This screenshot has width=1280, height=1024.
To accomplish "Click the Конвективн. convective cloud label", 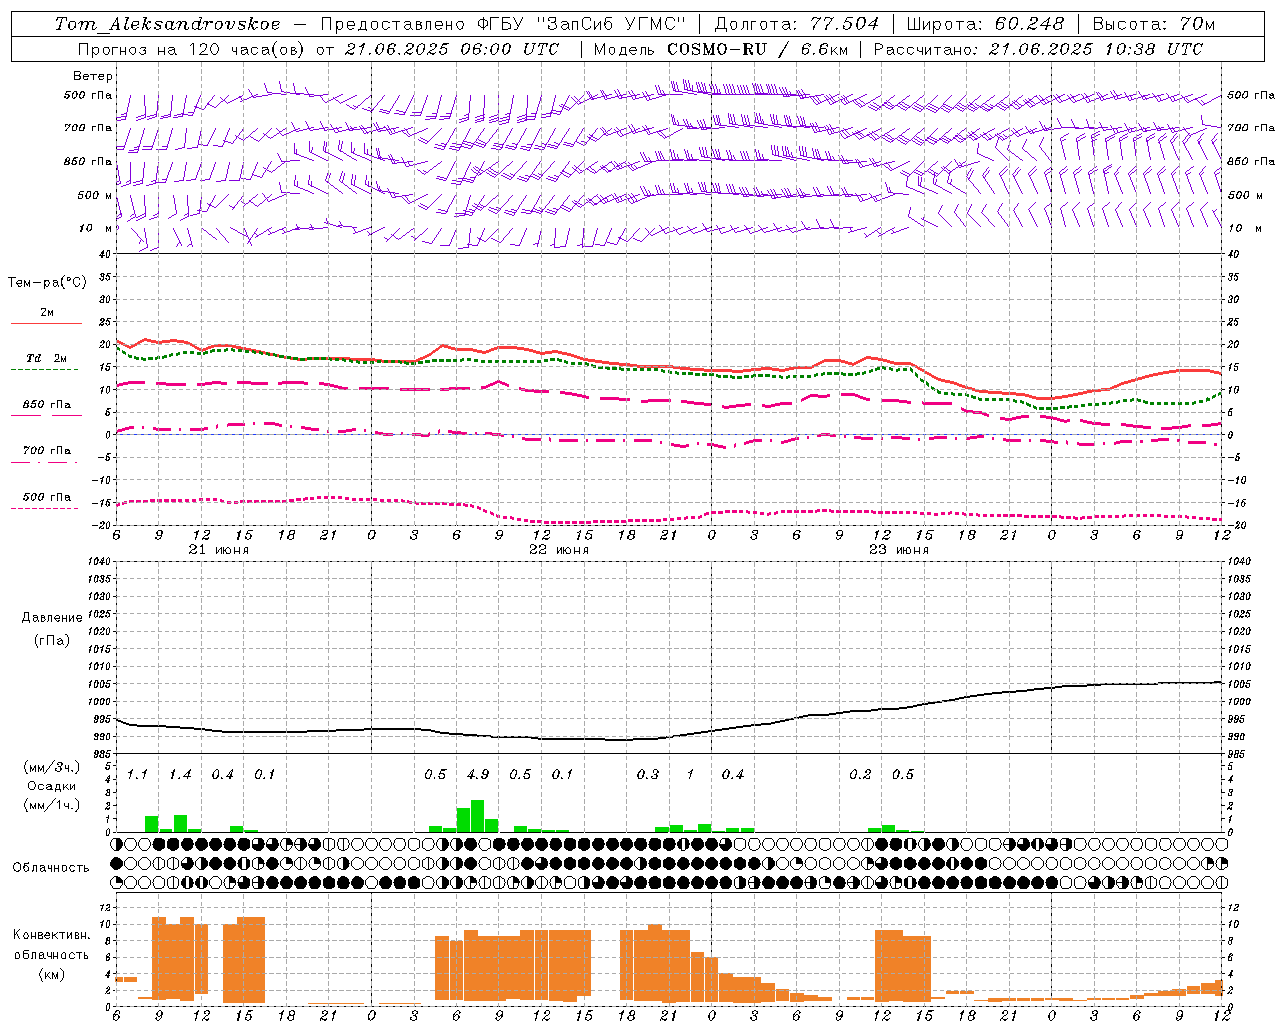I will [x=51, y=935].
